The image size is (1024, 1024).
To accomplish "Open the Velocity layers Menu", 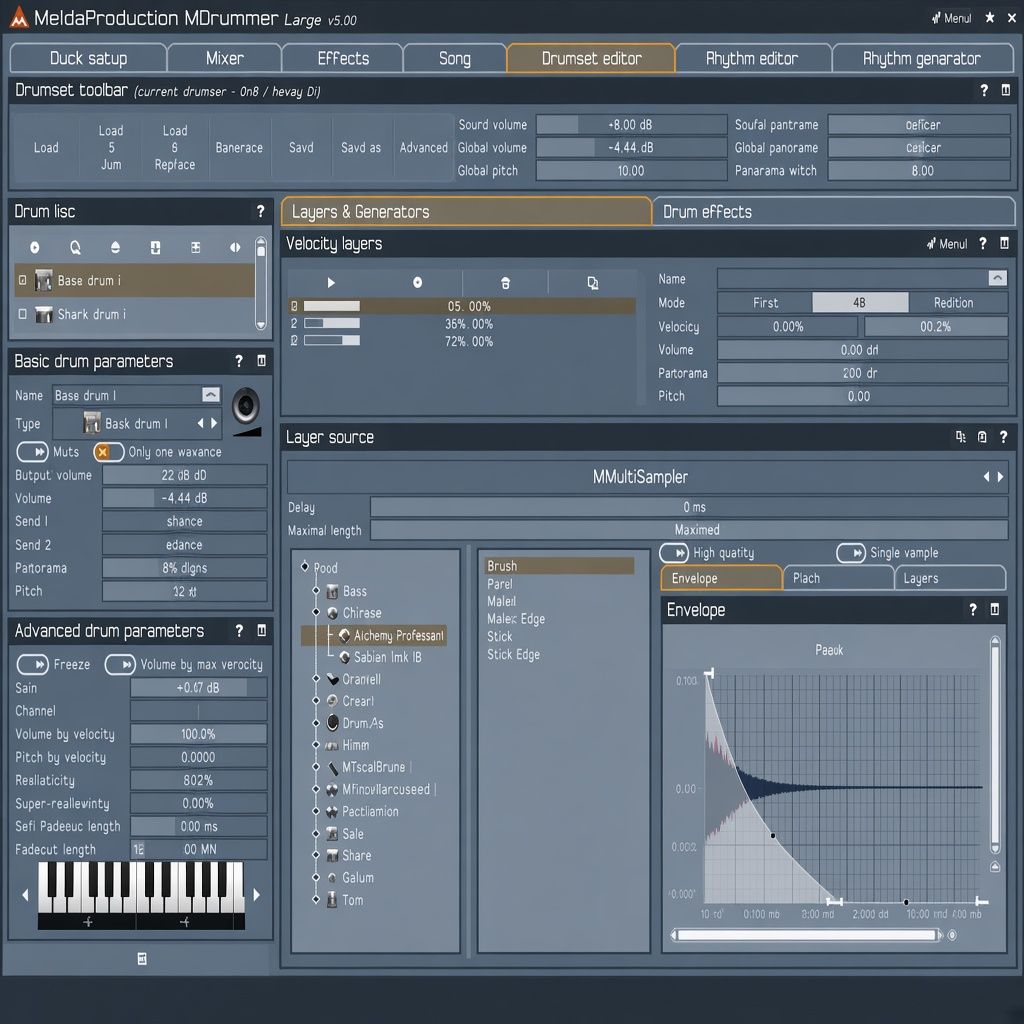I will click(x=947, y=244).
